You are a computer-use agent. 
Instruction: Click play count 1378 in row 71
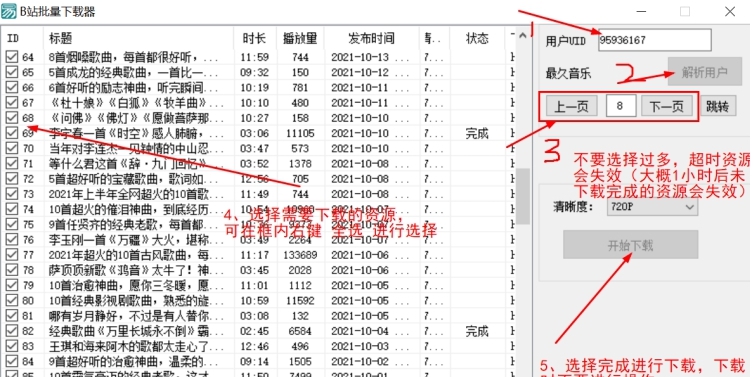click(300, 164)
